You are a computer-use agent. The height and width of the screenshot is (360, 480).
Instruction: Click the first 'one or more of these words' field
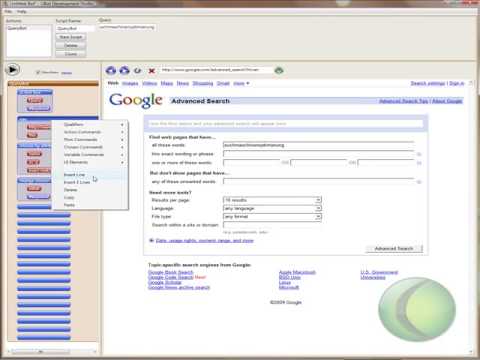pyautogui.click(x=251, y=162)
